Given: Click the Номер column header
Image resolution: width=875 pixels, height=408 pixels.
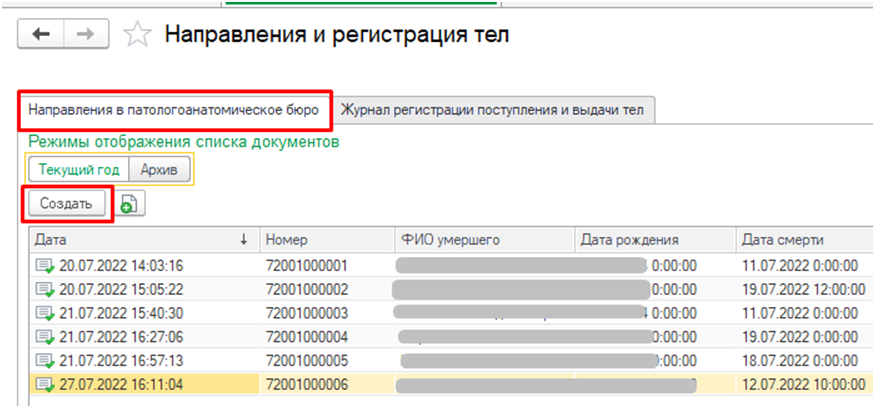Looking at the screenshot, I should pyautogui.click(x=327, y=240).
